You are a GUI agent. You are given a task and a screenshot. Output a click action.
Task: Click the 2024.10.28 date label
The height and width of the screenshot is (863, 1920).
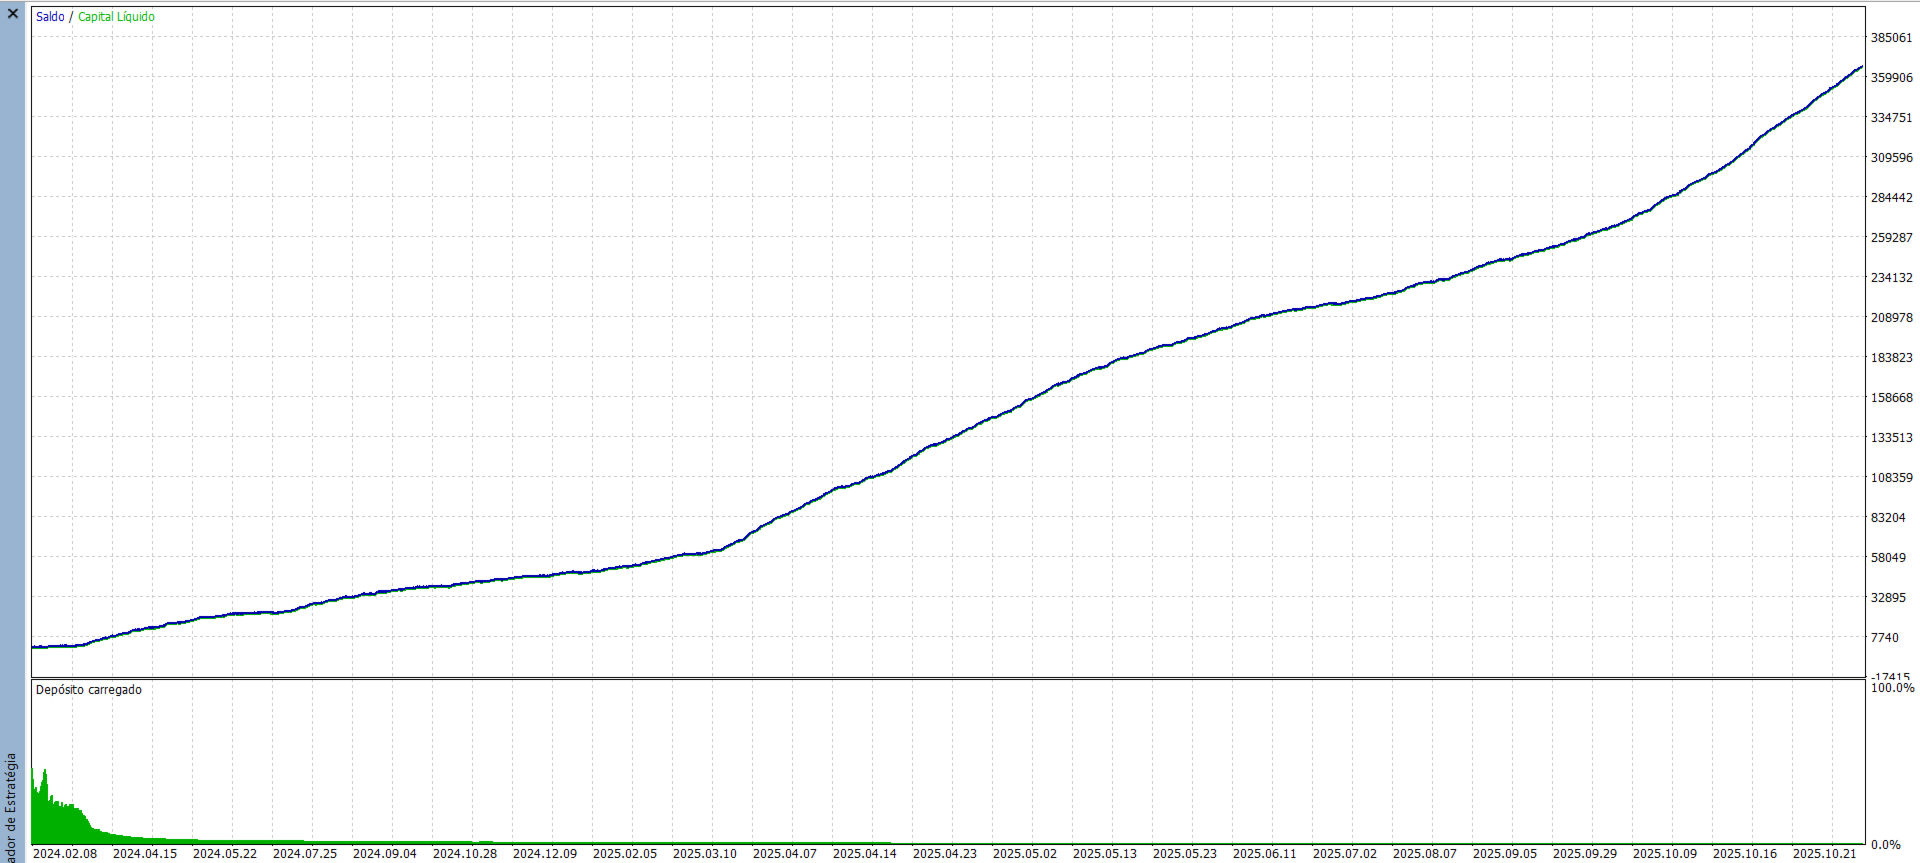pyautogui.click(x=465, y=854)
